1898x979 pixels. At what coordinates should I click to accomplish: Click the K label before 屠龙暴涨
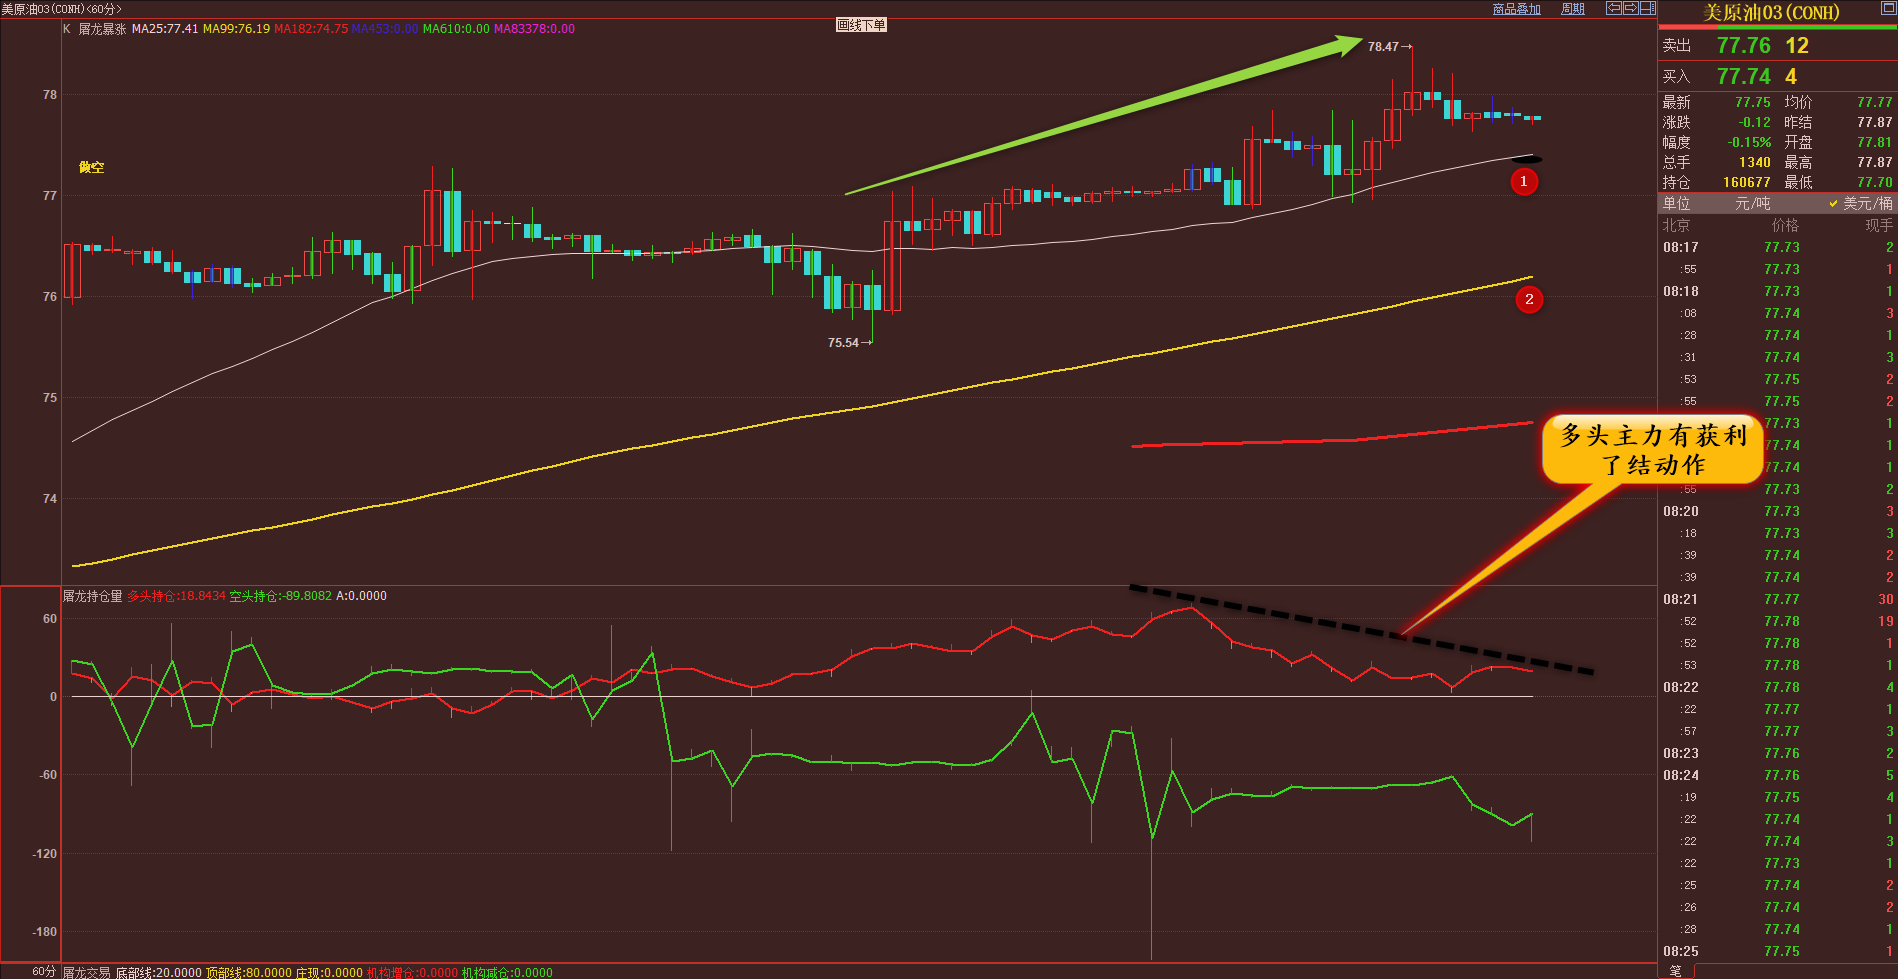67,29
